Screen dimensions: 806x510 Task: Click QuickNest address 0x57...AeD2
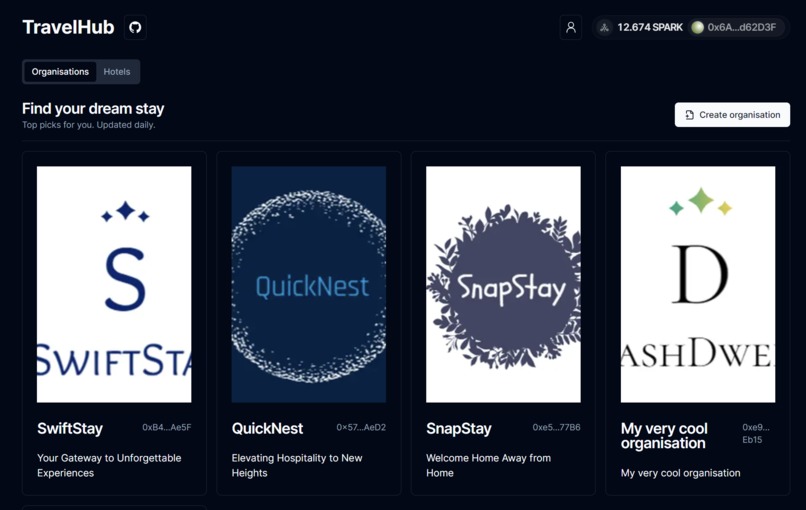361,427
